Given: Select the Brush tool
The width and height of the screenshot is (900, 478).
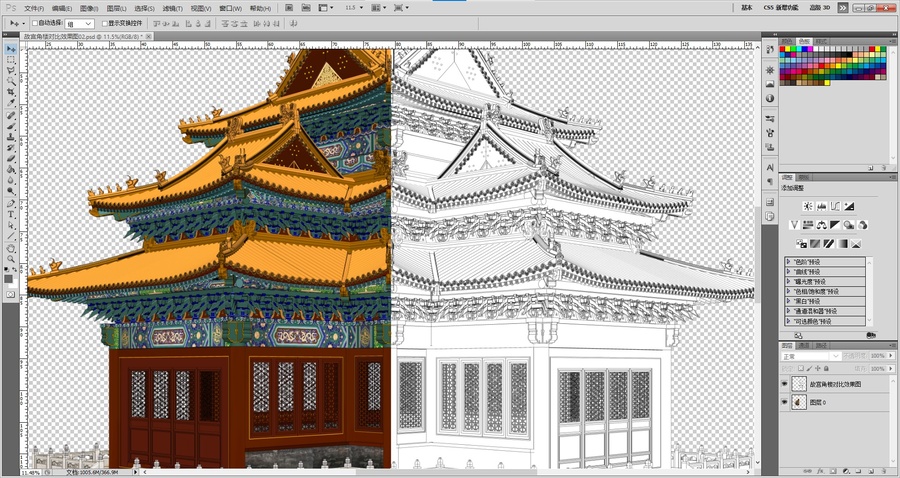Looking at the screenshot, I should [x=11, y=126].
